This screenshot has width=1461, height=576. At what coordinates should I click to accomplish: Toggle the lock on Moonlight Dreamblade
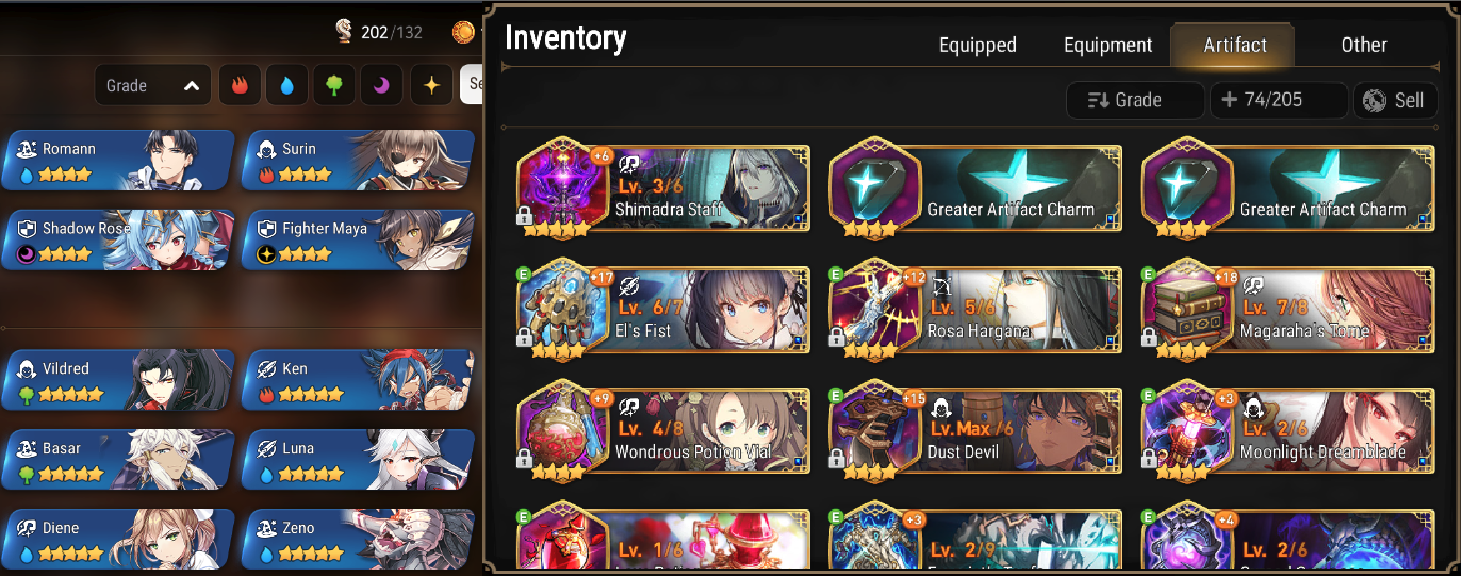(x=1148, y=459)
